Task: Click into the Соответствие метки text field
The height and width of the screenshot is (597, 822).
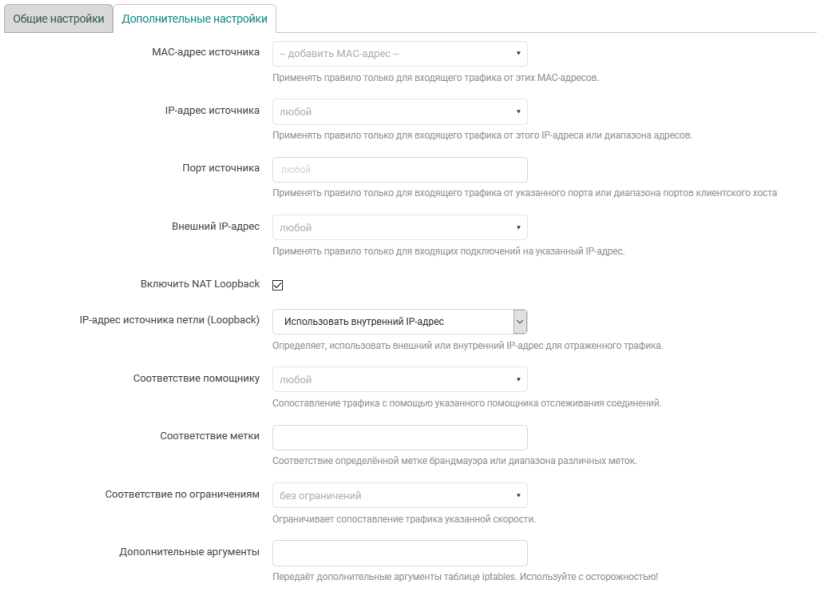Action: [399, 438]
